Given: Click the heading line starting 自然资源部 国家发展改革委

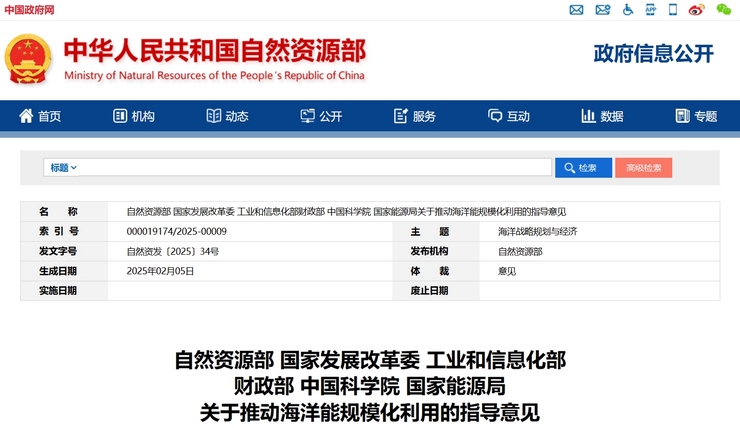Looking at the screenshot, I should click(370, 360).
